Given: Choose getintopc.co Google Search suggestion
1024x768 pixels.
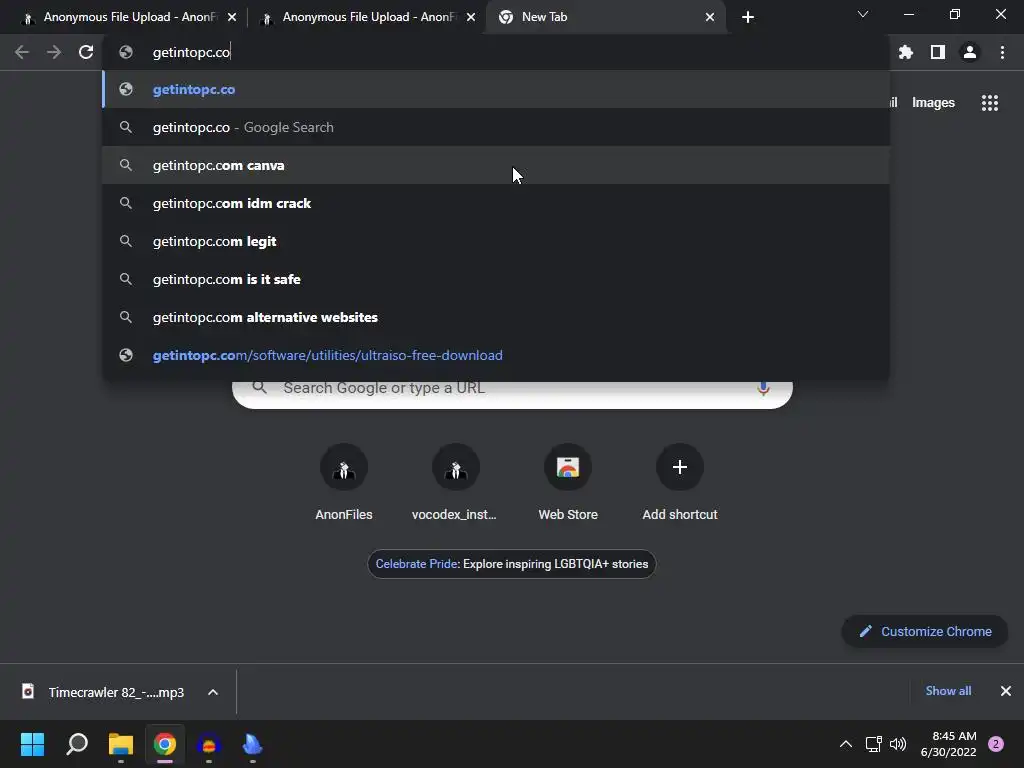Looking at the screenshot, I should click(x=496, y=127).
